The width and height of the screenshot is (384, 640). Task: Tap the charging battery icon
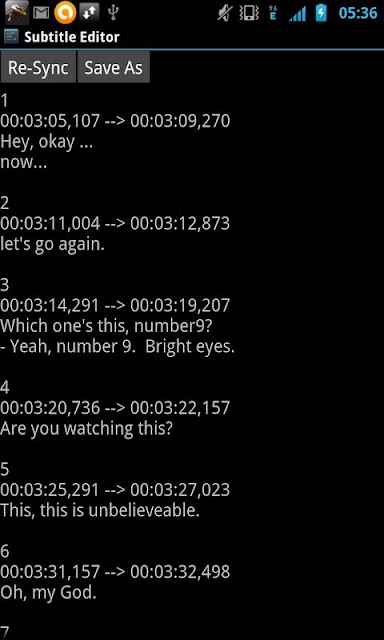(x=321, y=13)
